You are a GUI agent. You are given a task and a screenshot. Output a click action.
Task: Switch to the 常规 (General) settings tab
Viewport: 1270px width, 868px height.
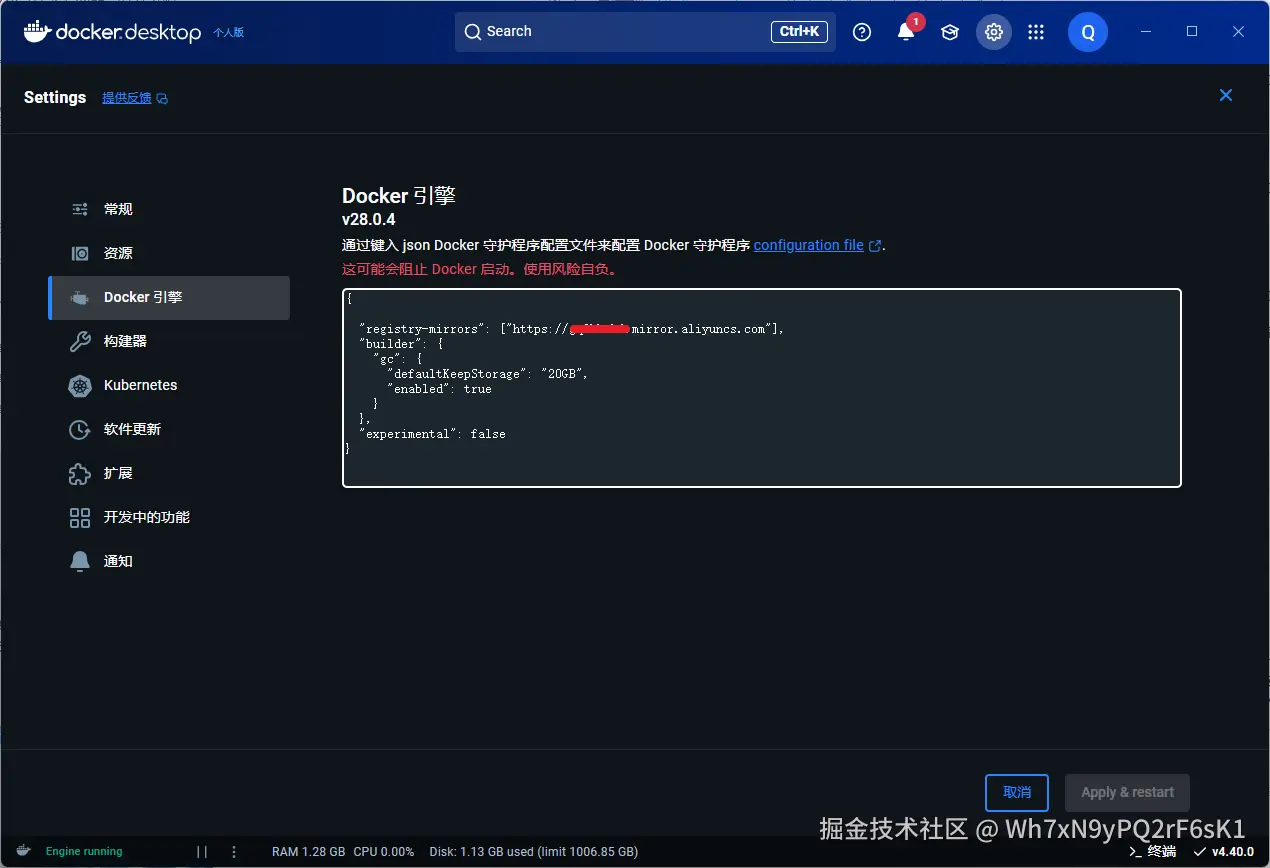click(x=79, y=209)
